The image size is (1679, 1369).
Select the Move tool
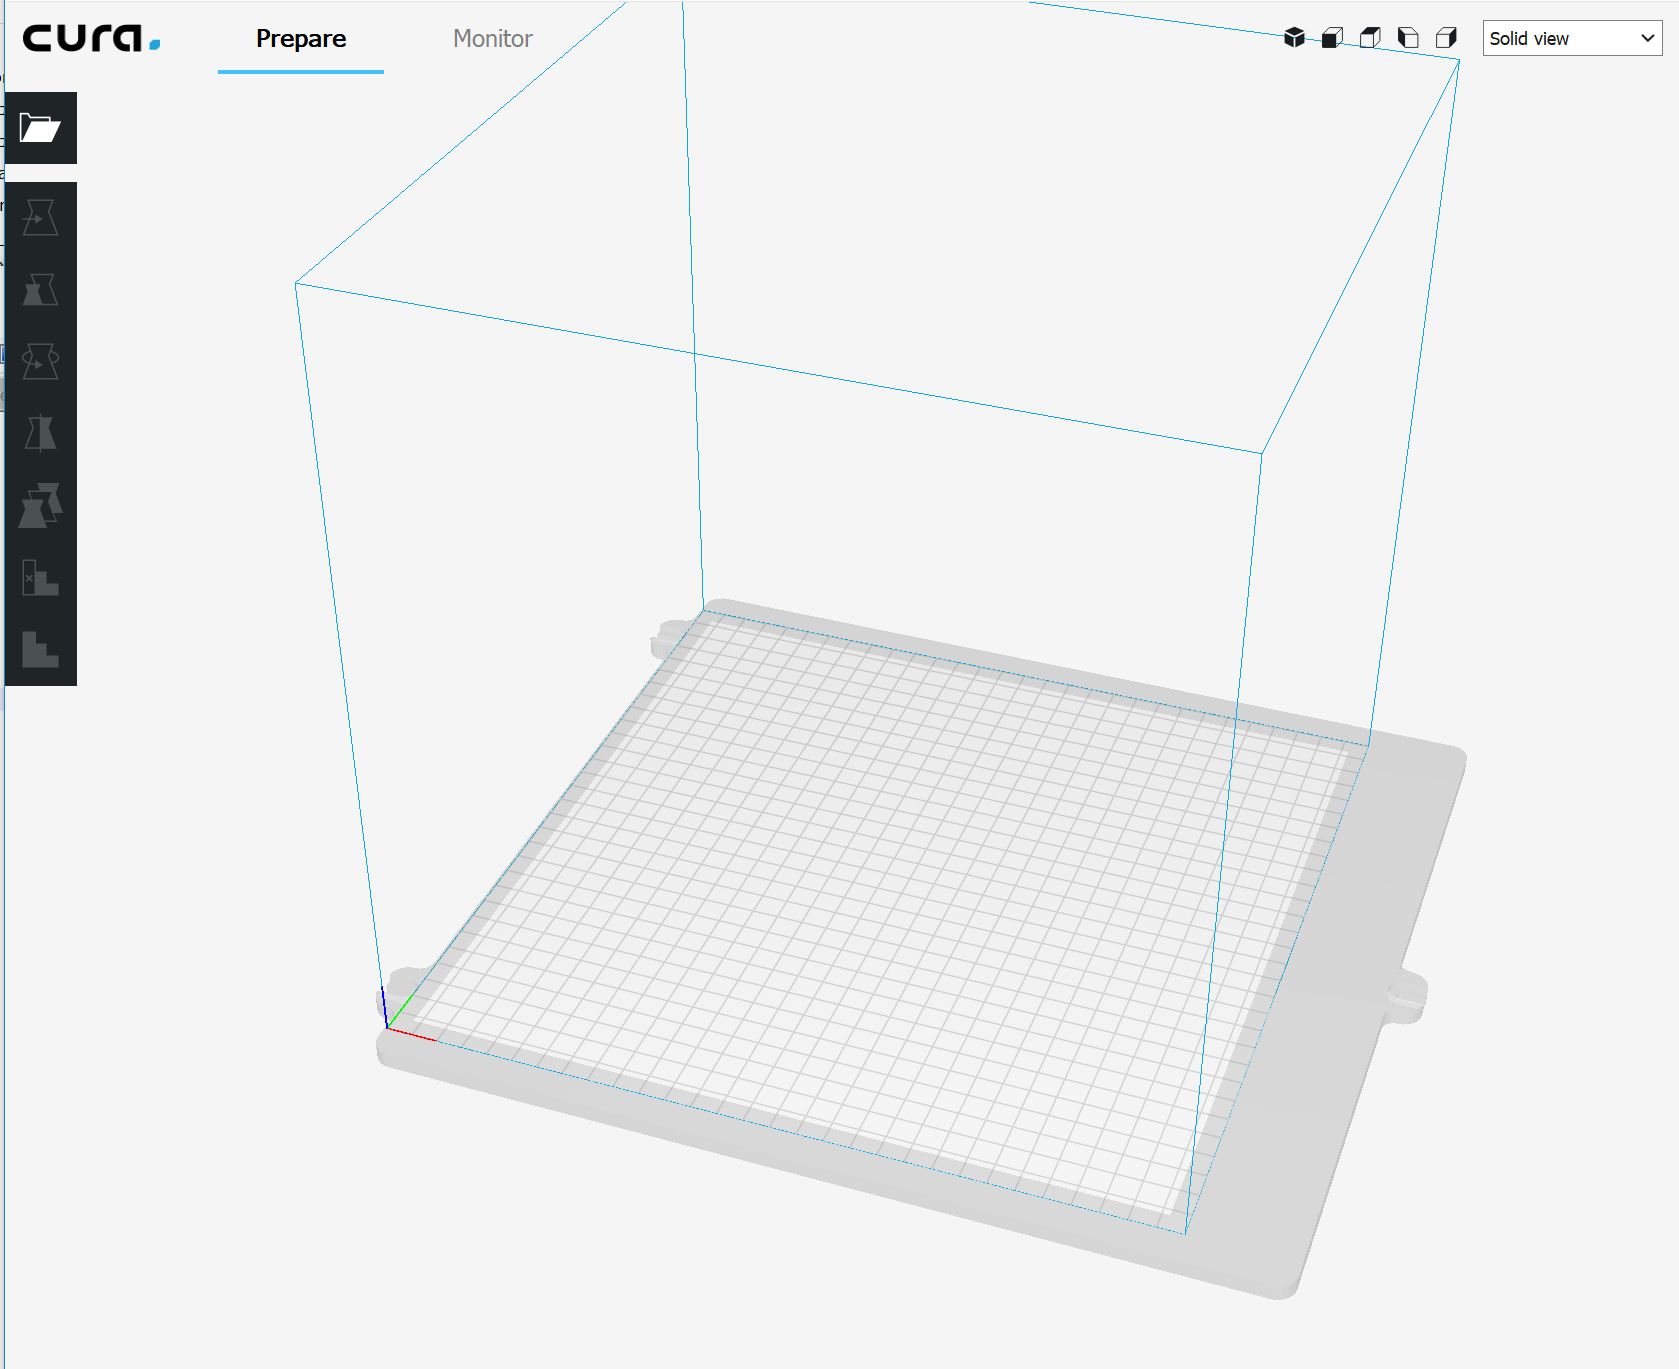(x=40, y=218)
